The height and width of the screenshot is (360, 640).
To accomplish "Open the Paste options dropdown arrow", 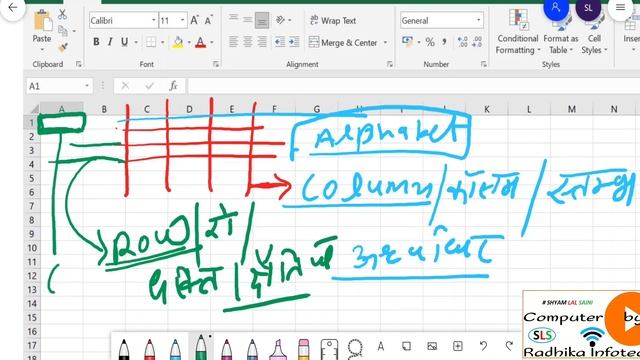I will point(42,50).
